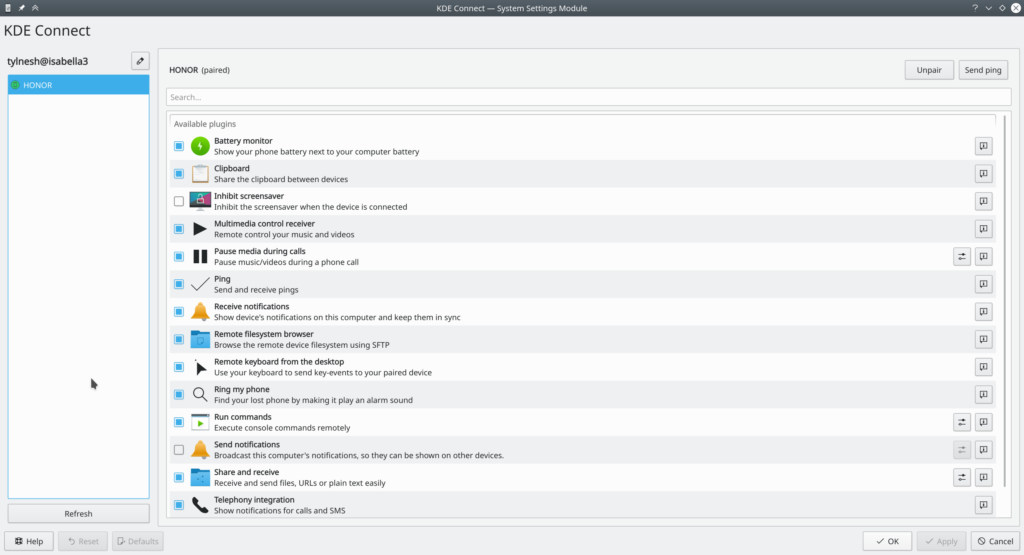
Task: Toggle the Multimedia control receiver checkbox
Action: pyautogui.click(x=179, y=229)
